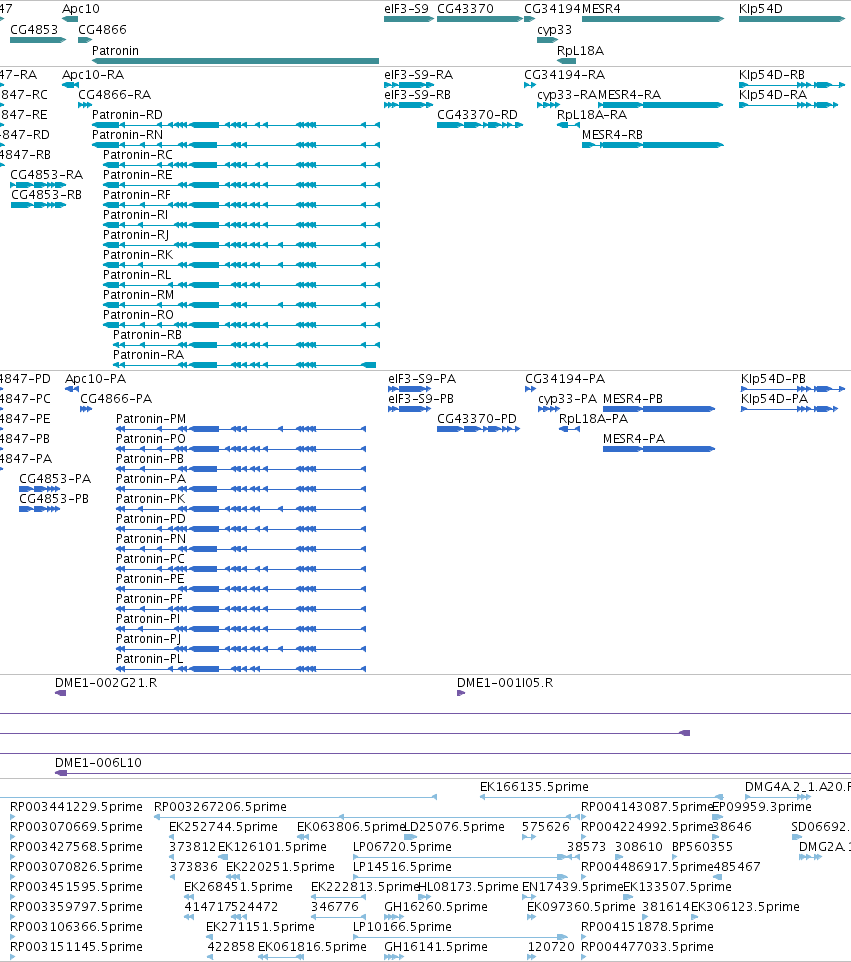Click transcript label CG4866-RA
Screen dimensions: 851x962
click(x=114, y=94)
